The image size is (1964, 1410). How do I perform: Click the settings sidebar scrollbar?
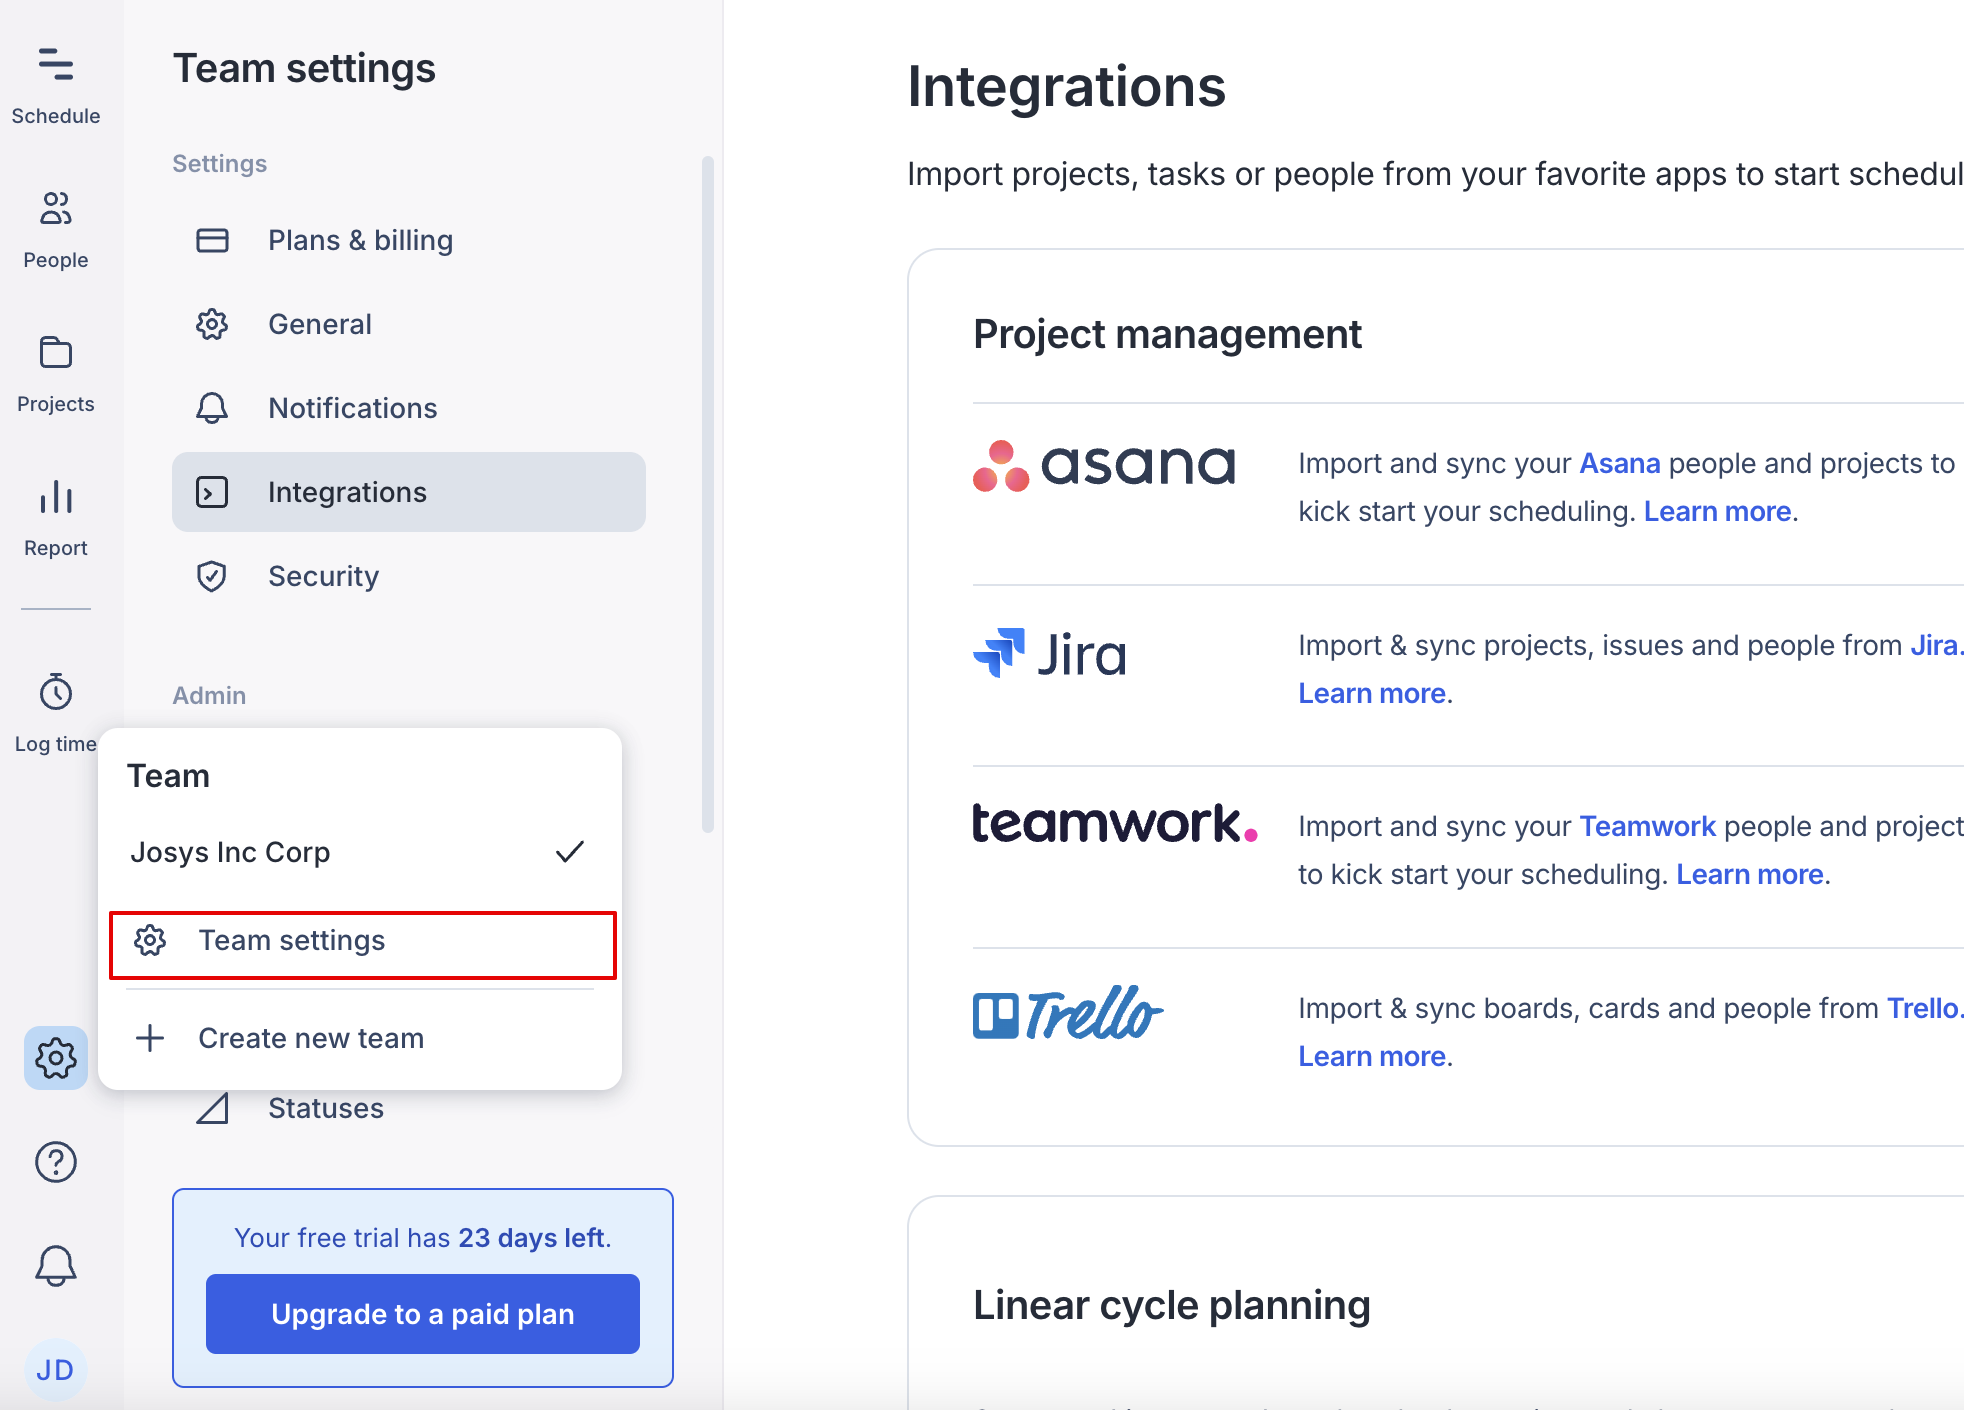coord(708,494)
